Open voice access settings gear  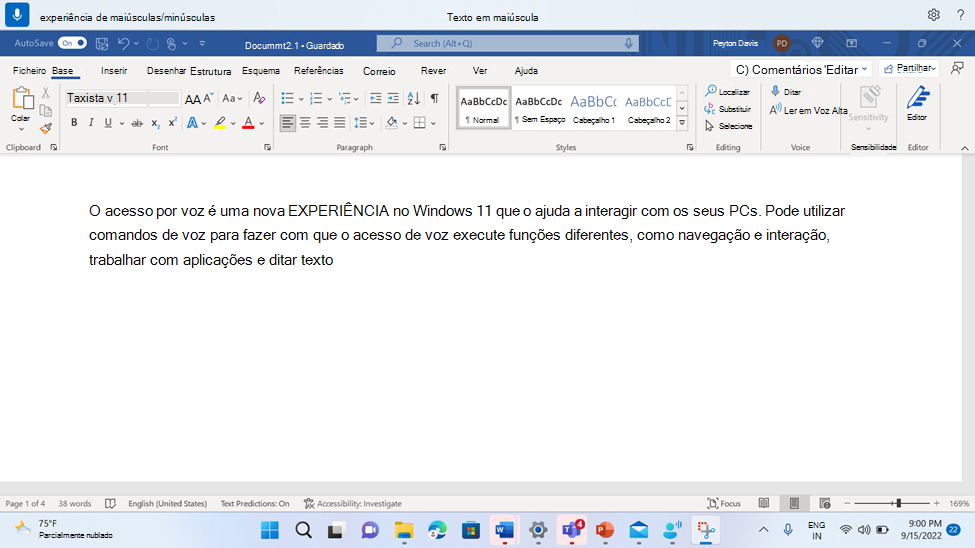(x=933, y=15)
